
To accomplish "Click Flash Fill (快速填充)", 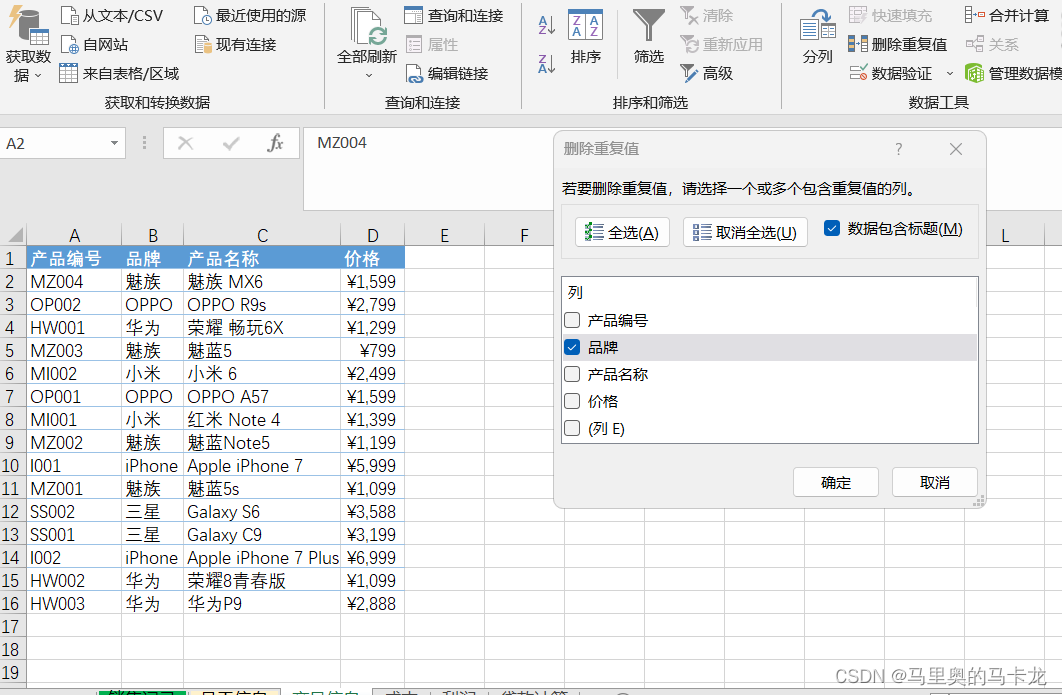I will [x=891, y=16].
